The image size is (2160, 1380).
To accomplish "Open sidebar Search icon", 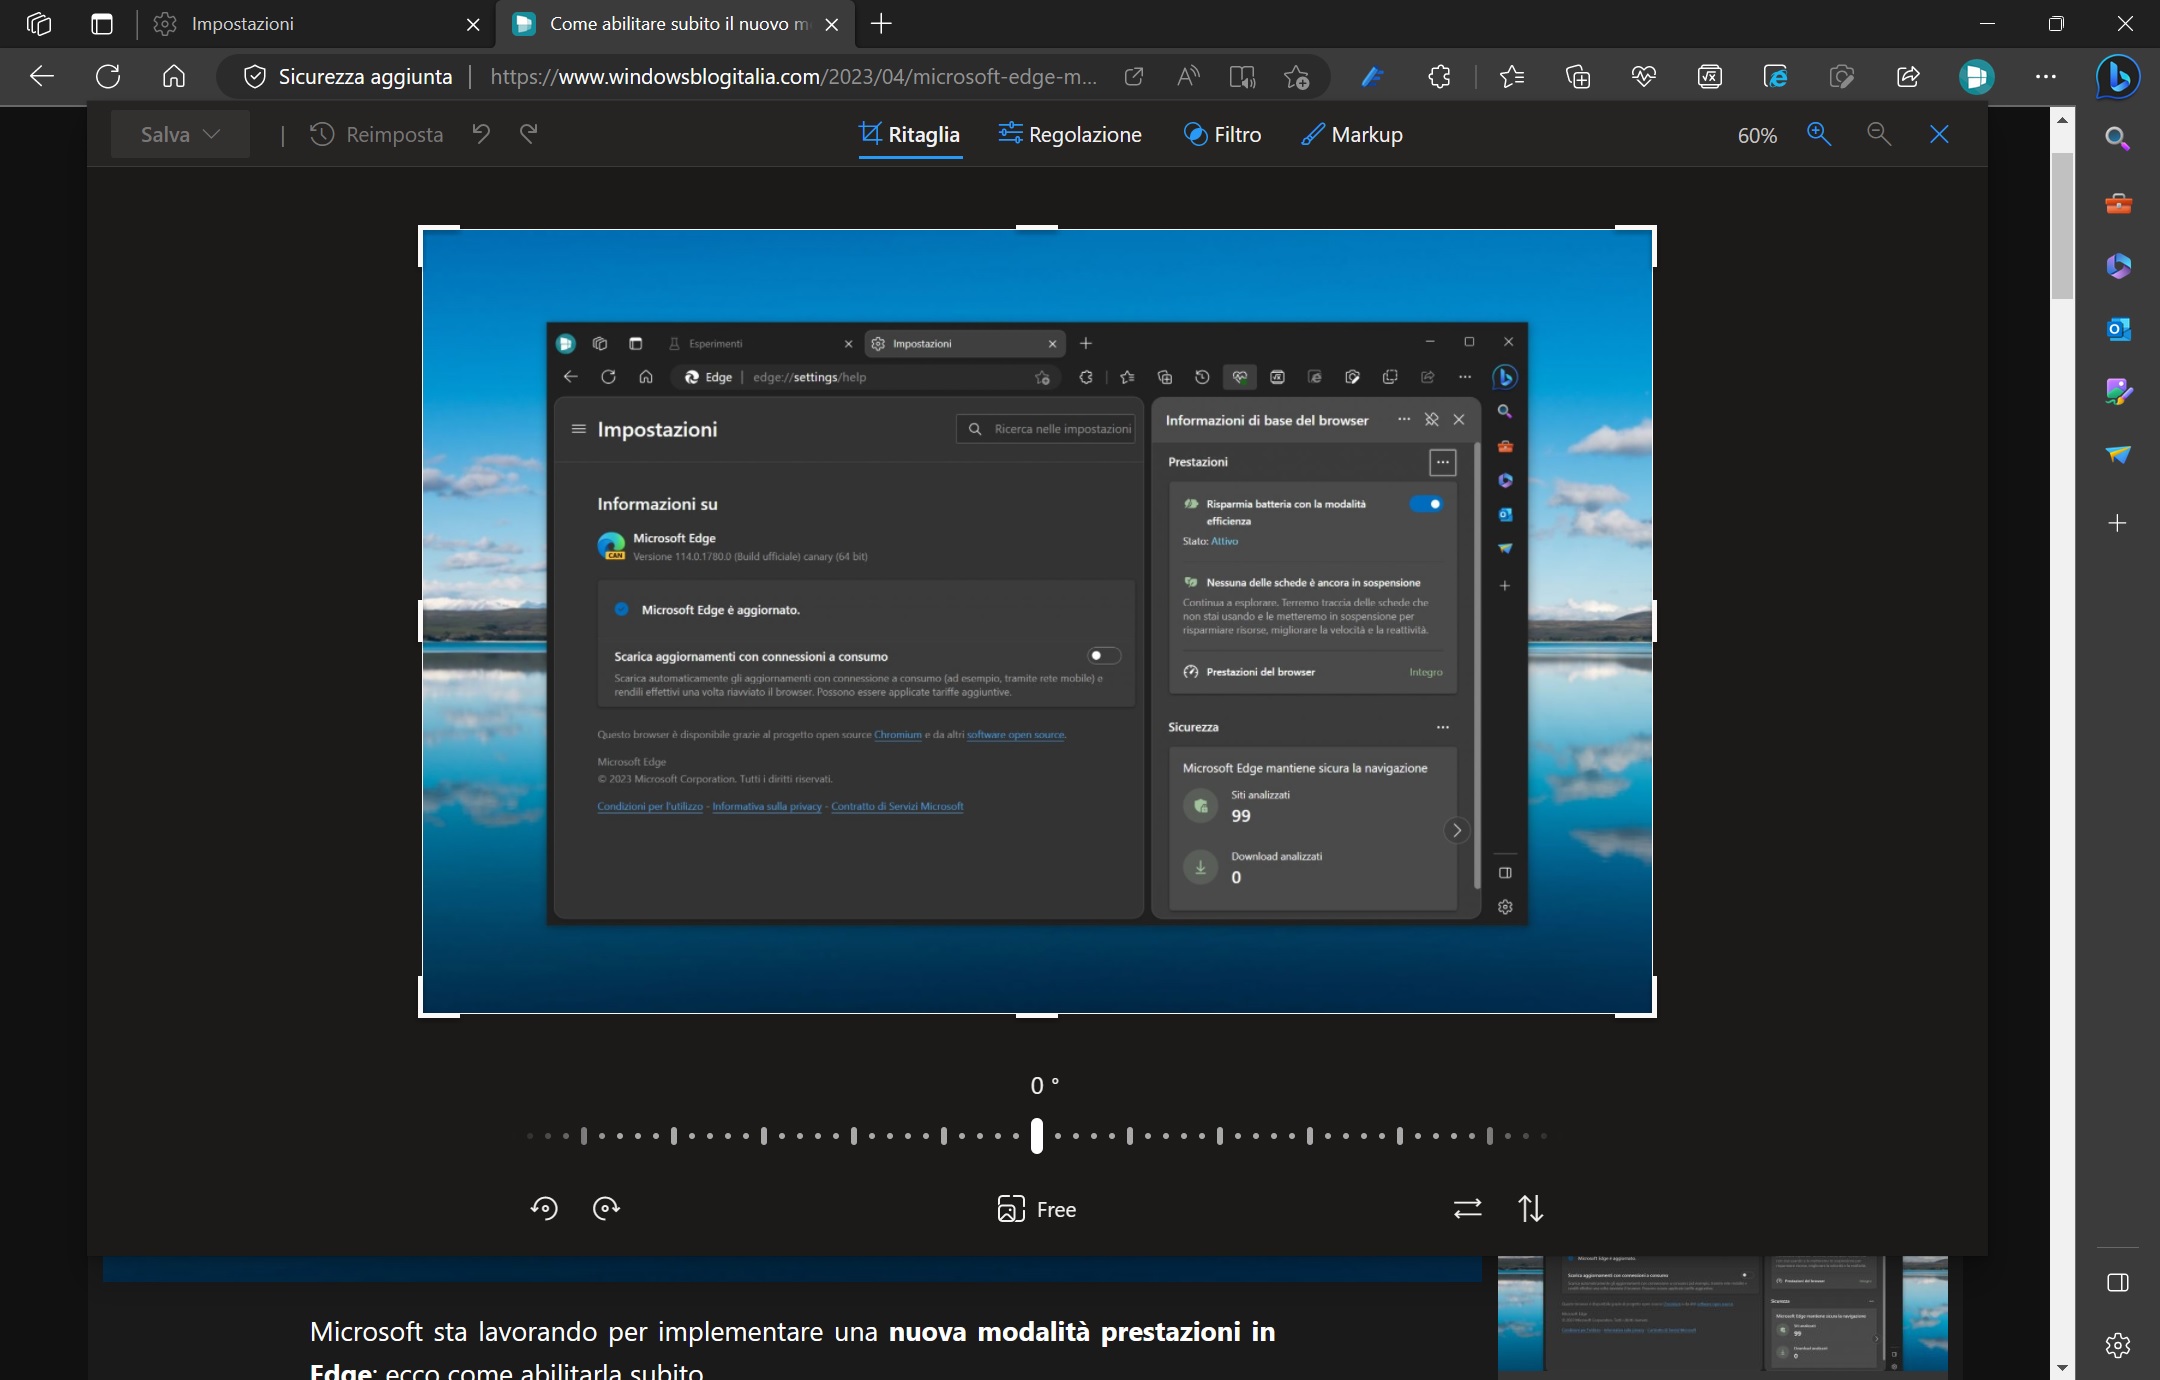I will [x=2117, y=138].
